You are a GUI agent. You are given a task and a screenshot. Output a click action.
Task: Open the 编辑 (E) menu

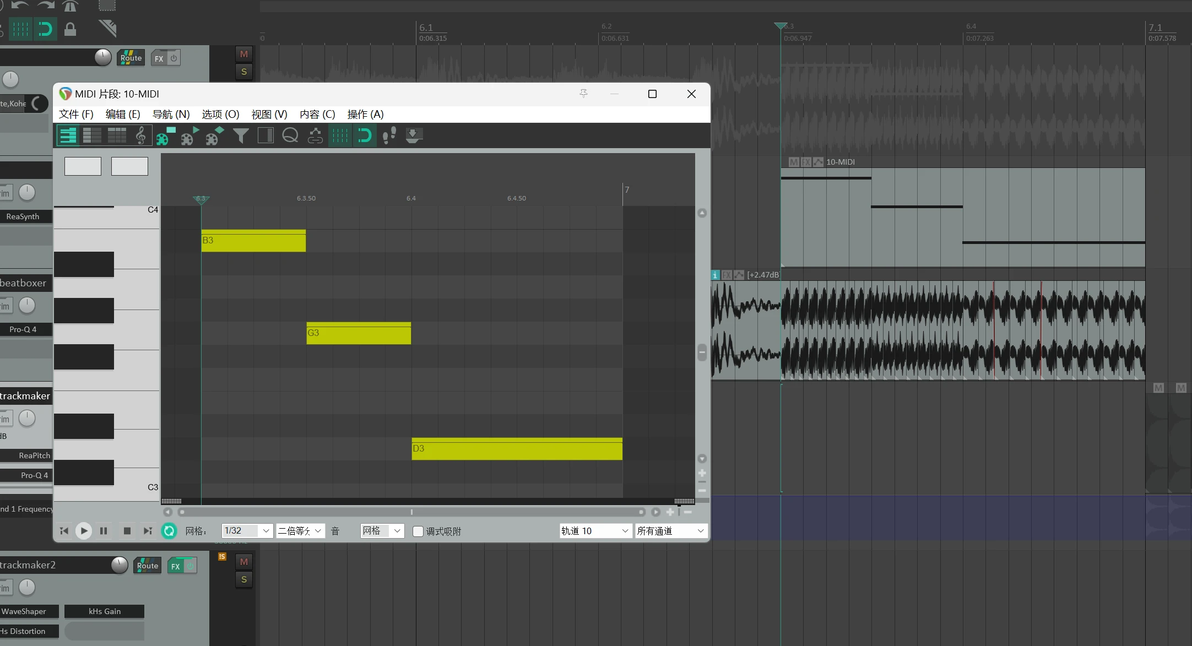point(123,114)
